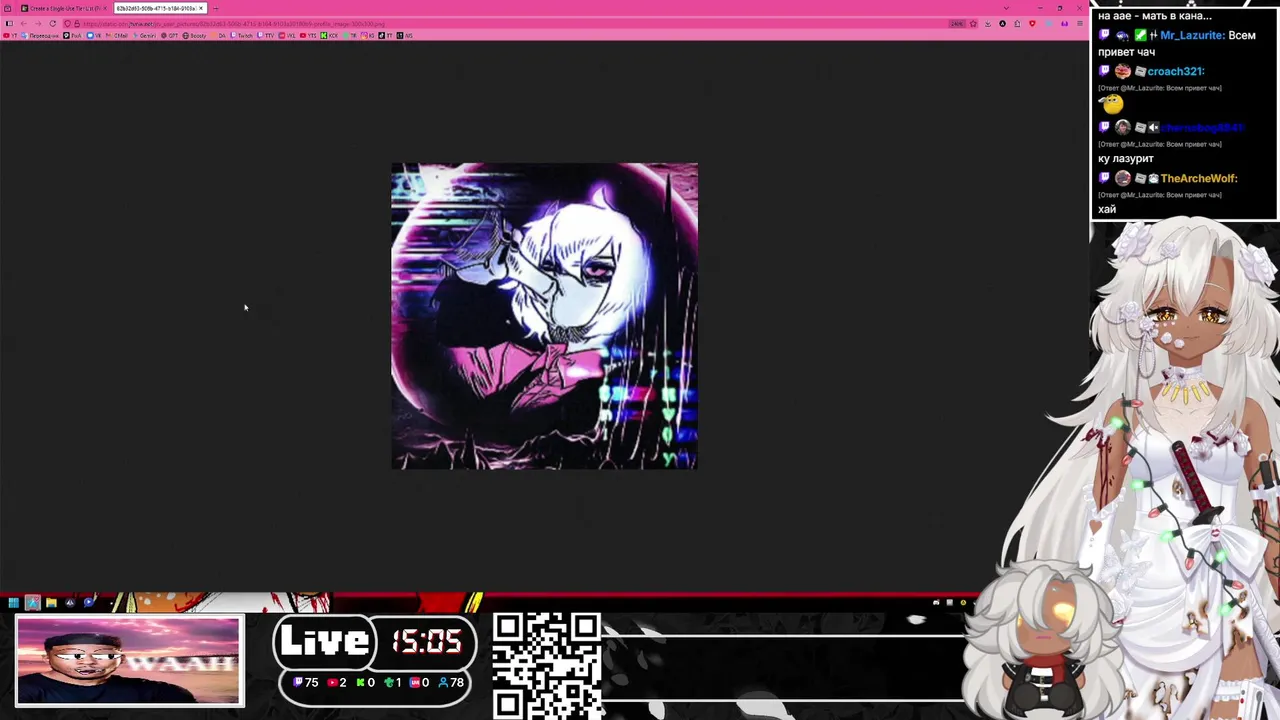
Task: Click the total viewers count 78
Action: tap(451, 682)
